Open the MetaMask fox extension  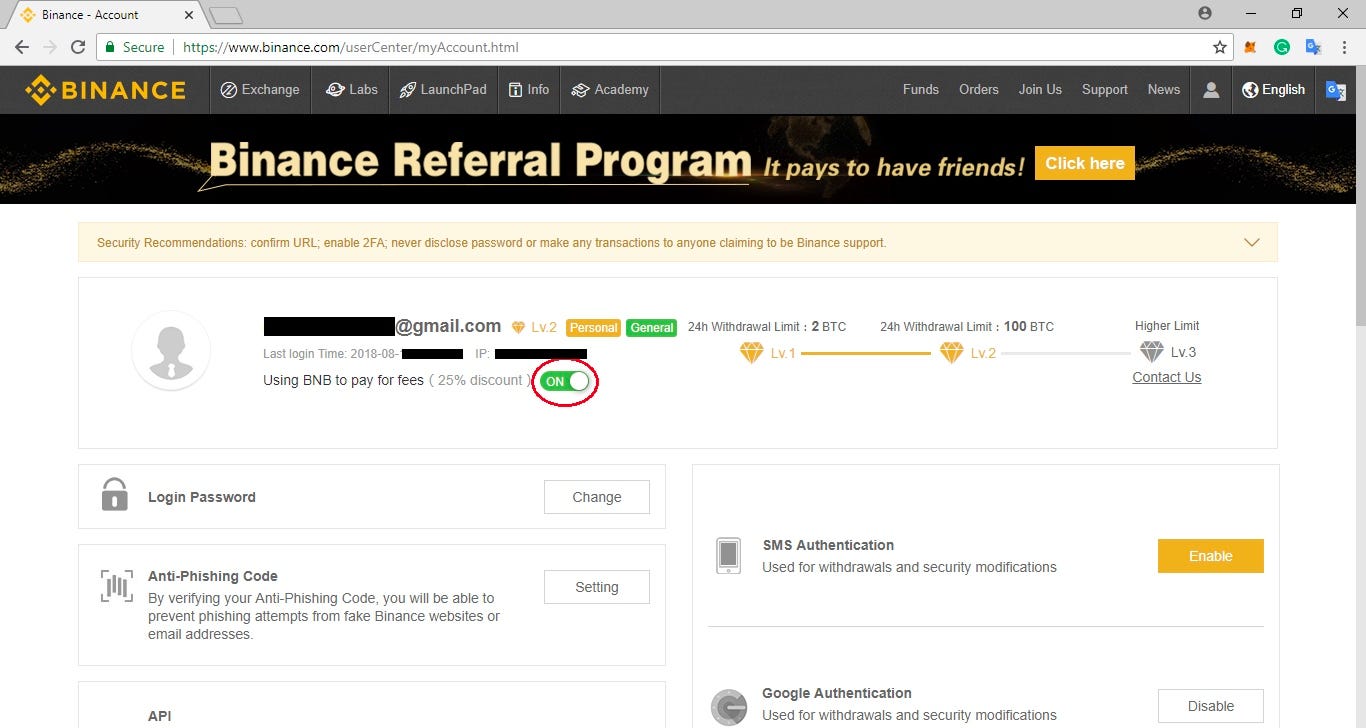click(1250, 47)
